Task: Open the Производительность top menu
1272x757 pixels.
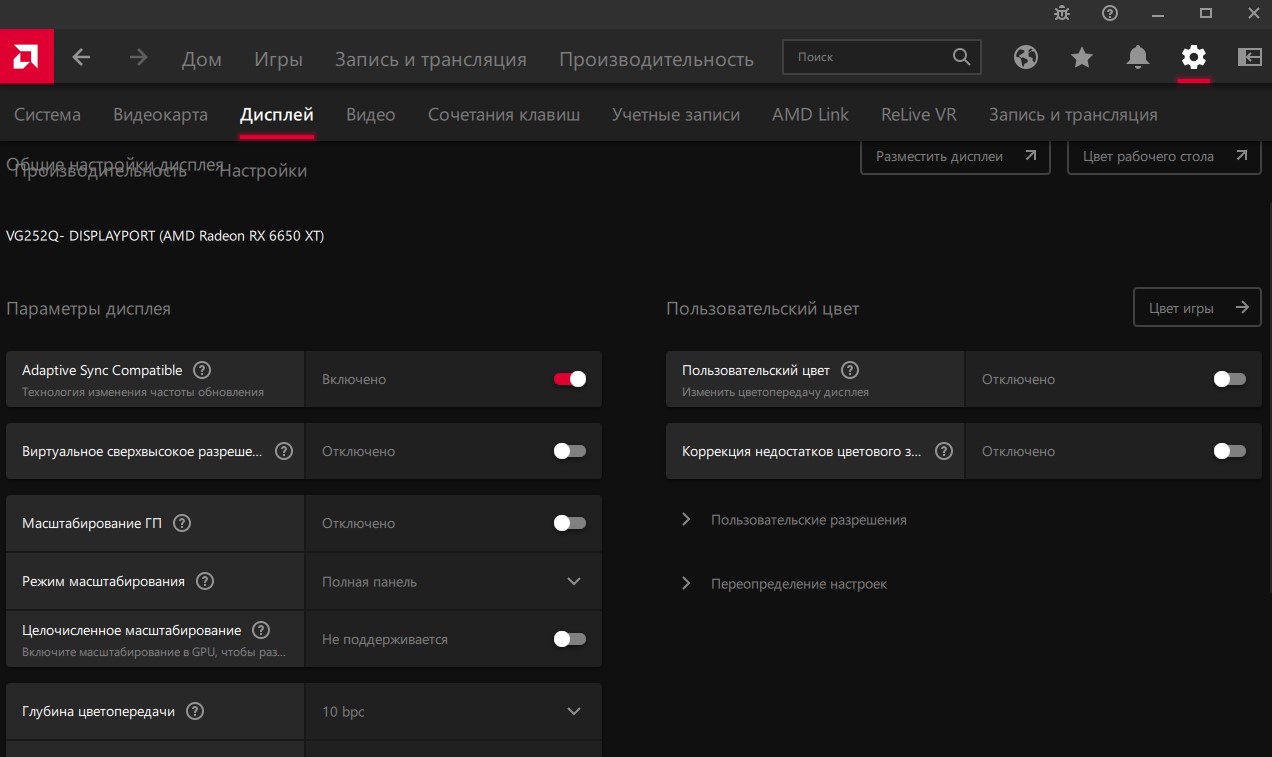Action: [x=656, y=59]
